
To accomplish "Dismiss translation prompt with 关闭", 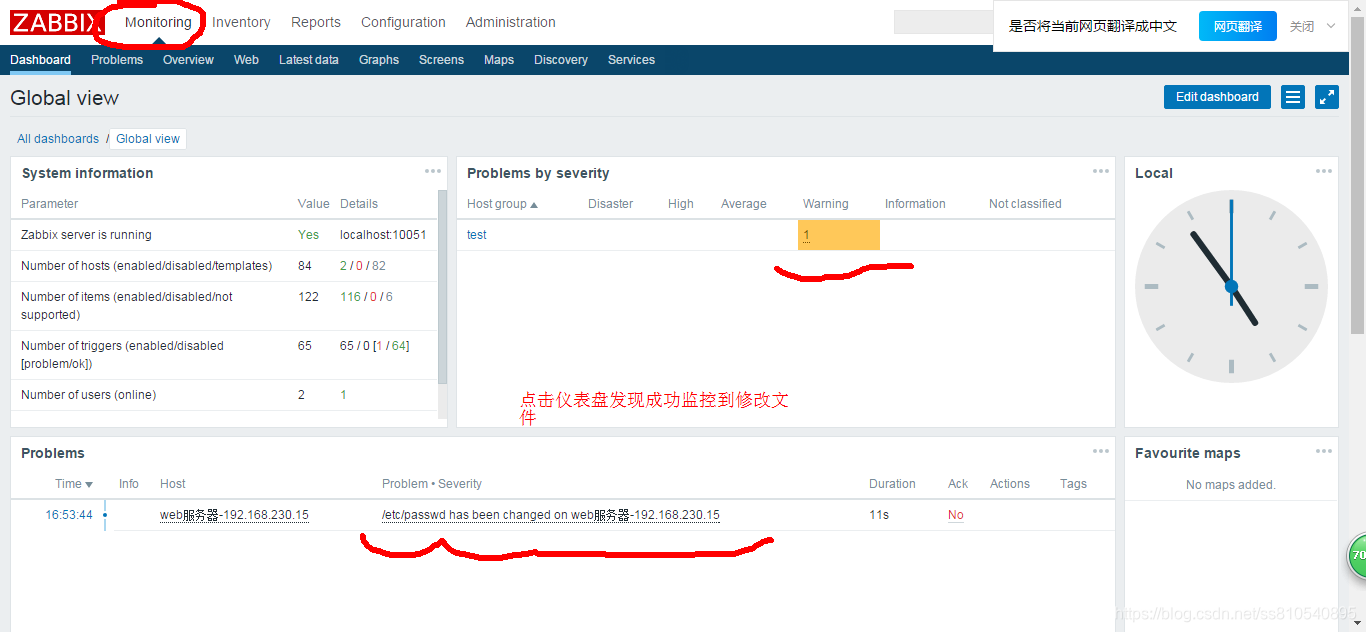I will (x=1302, y=26).
